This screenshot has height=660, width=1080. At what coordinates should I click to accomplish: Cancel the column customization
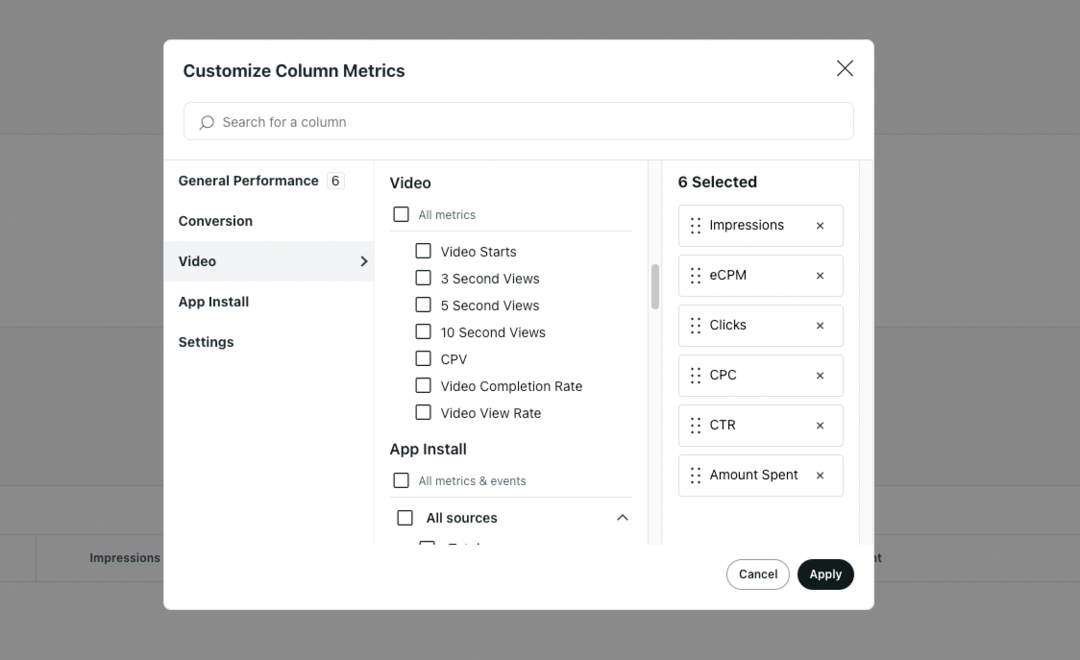[757, 574]
